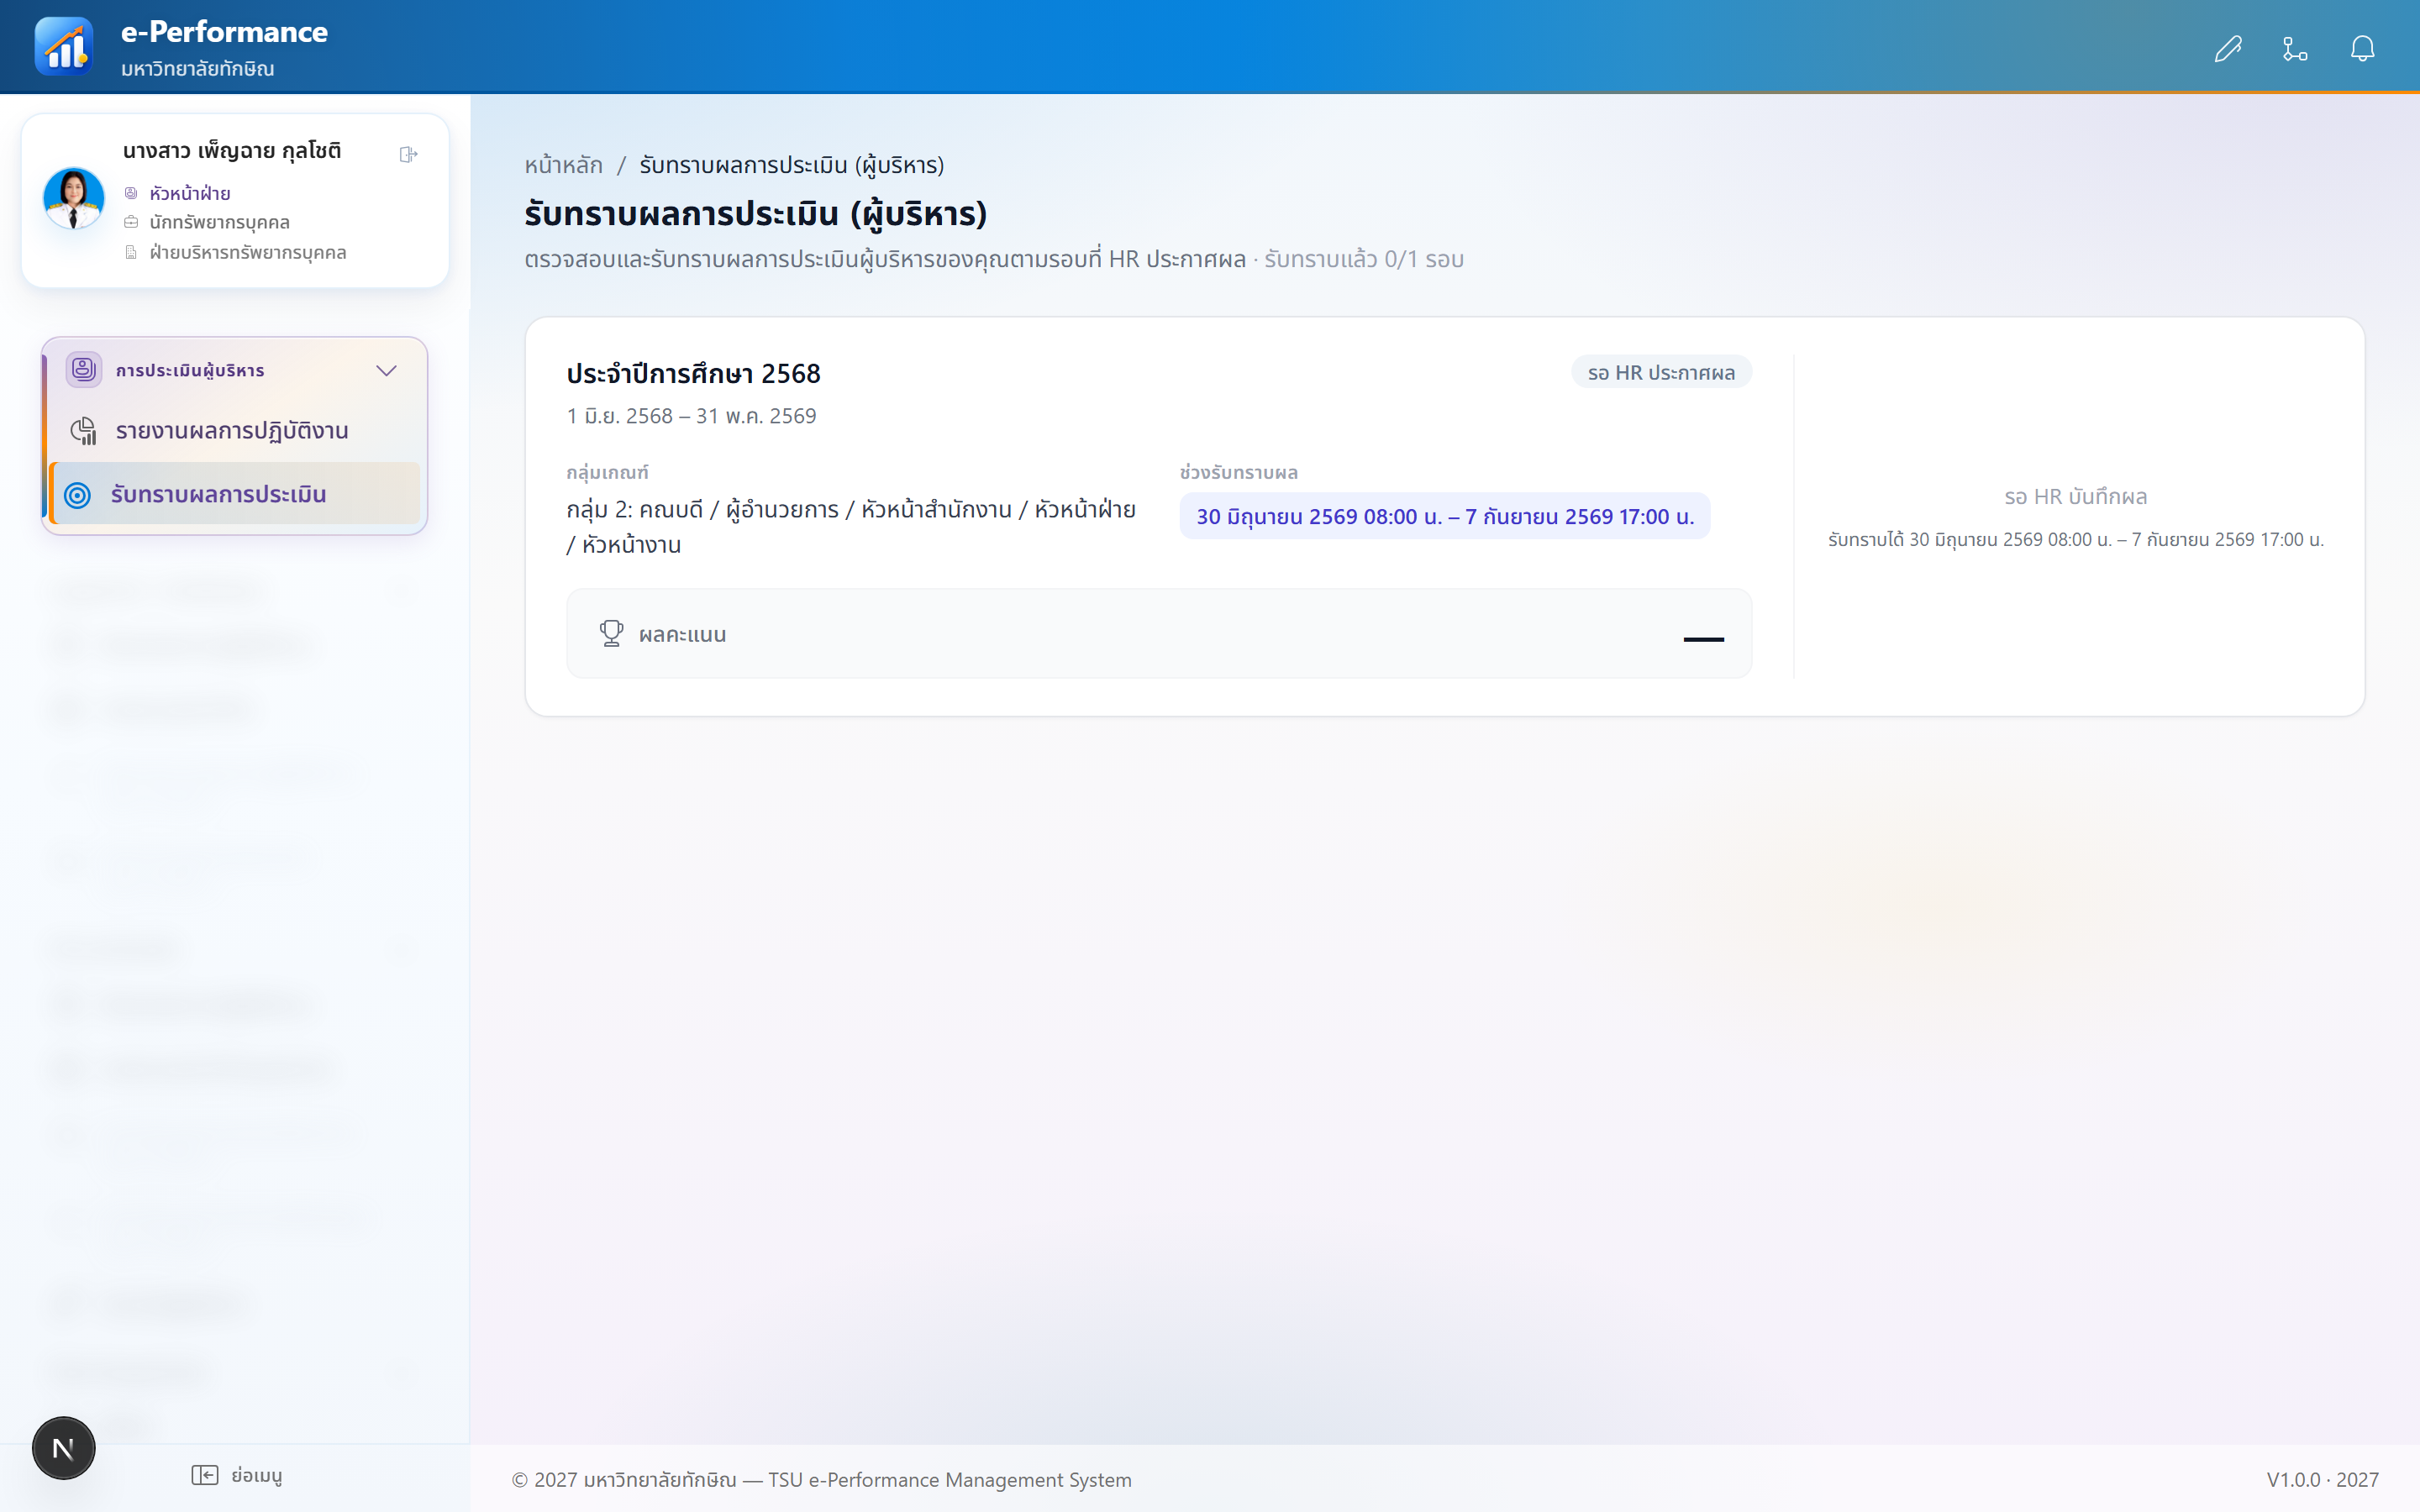This screenshot has width=2420, height=1512.
Task: Click the รอ HR ประกาศผล status badge
Action: tap(1661, 372)
